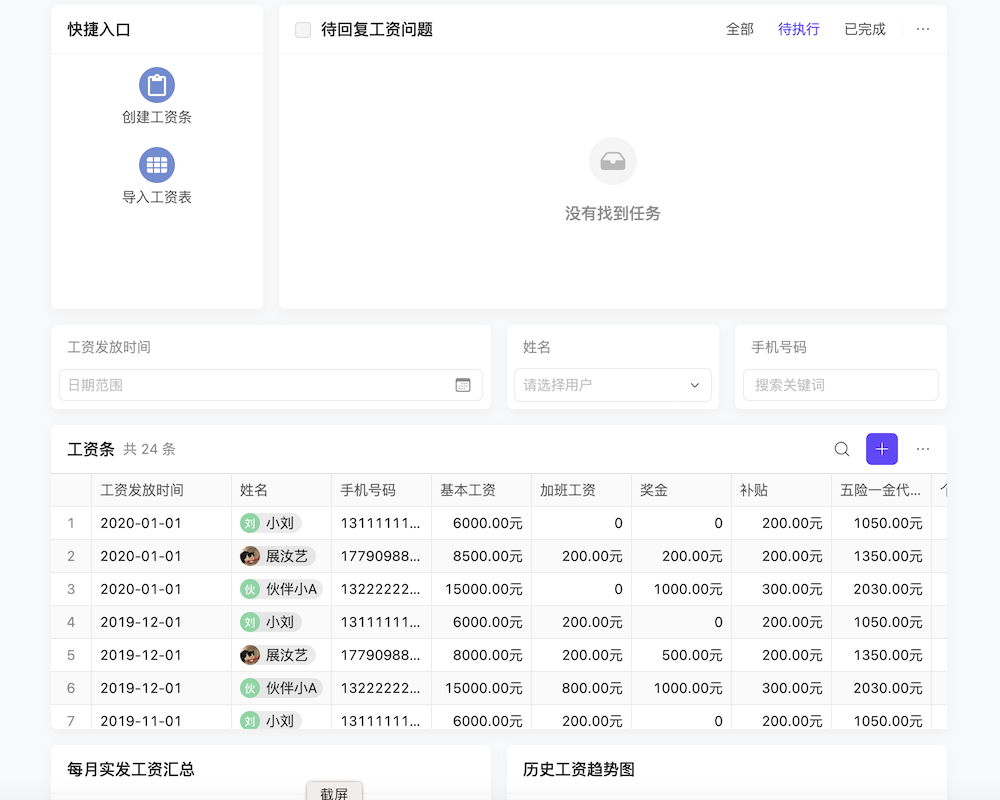
Task: Open the 待执行 tab
Action: (798, 29)
